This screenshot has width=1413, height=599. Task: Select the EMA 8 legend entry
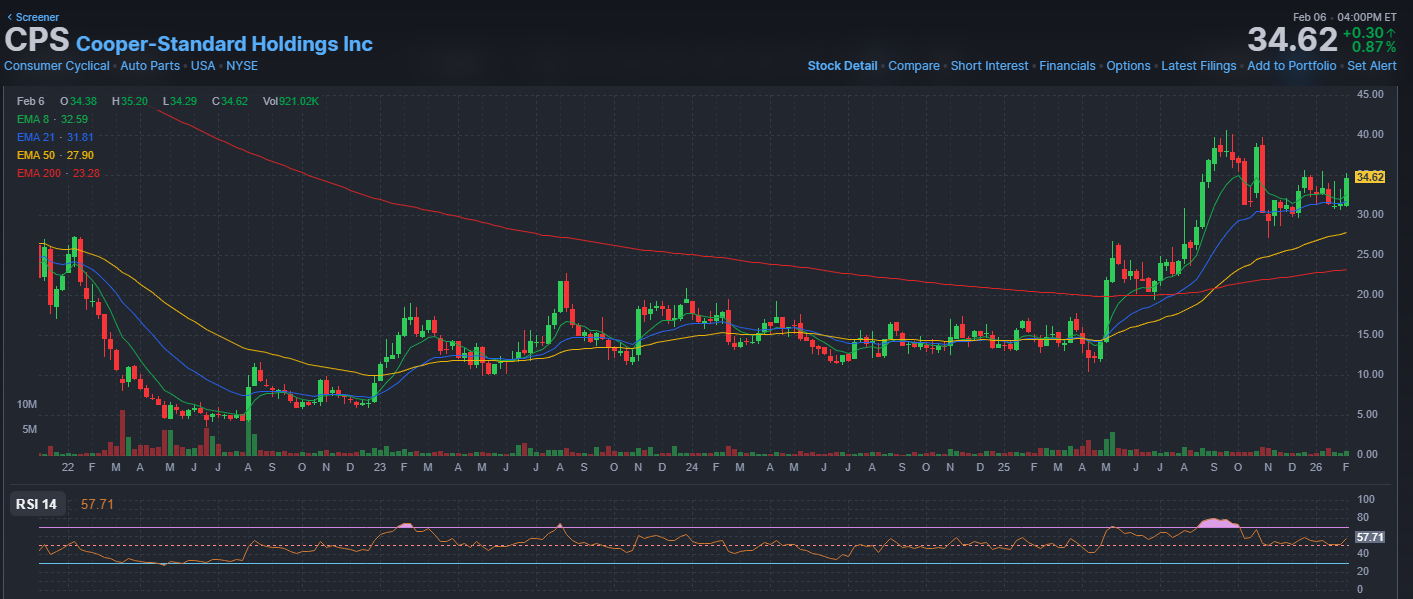[x=52, y=119]
